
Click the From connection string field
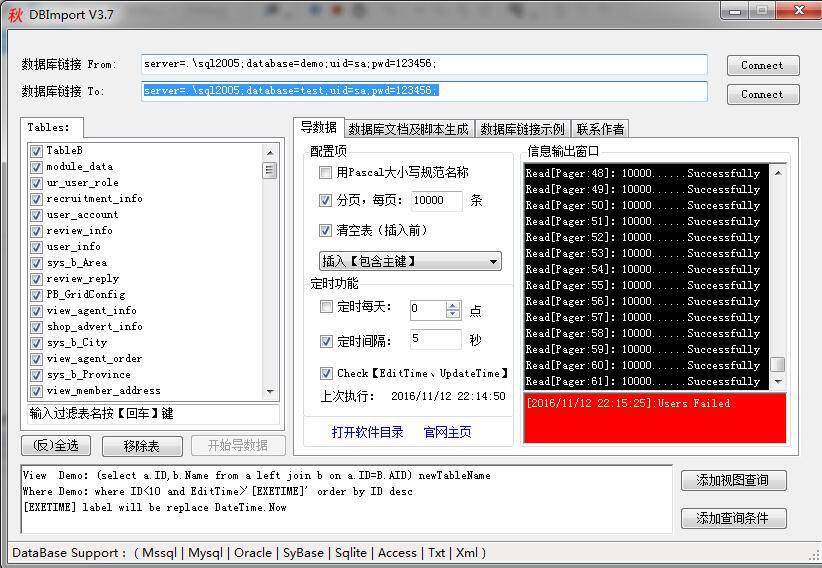point(424,64)
